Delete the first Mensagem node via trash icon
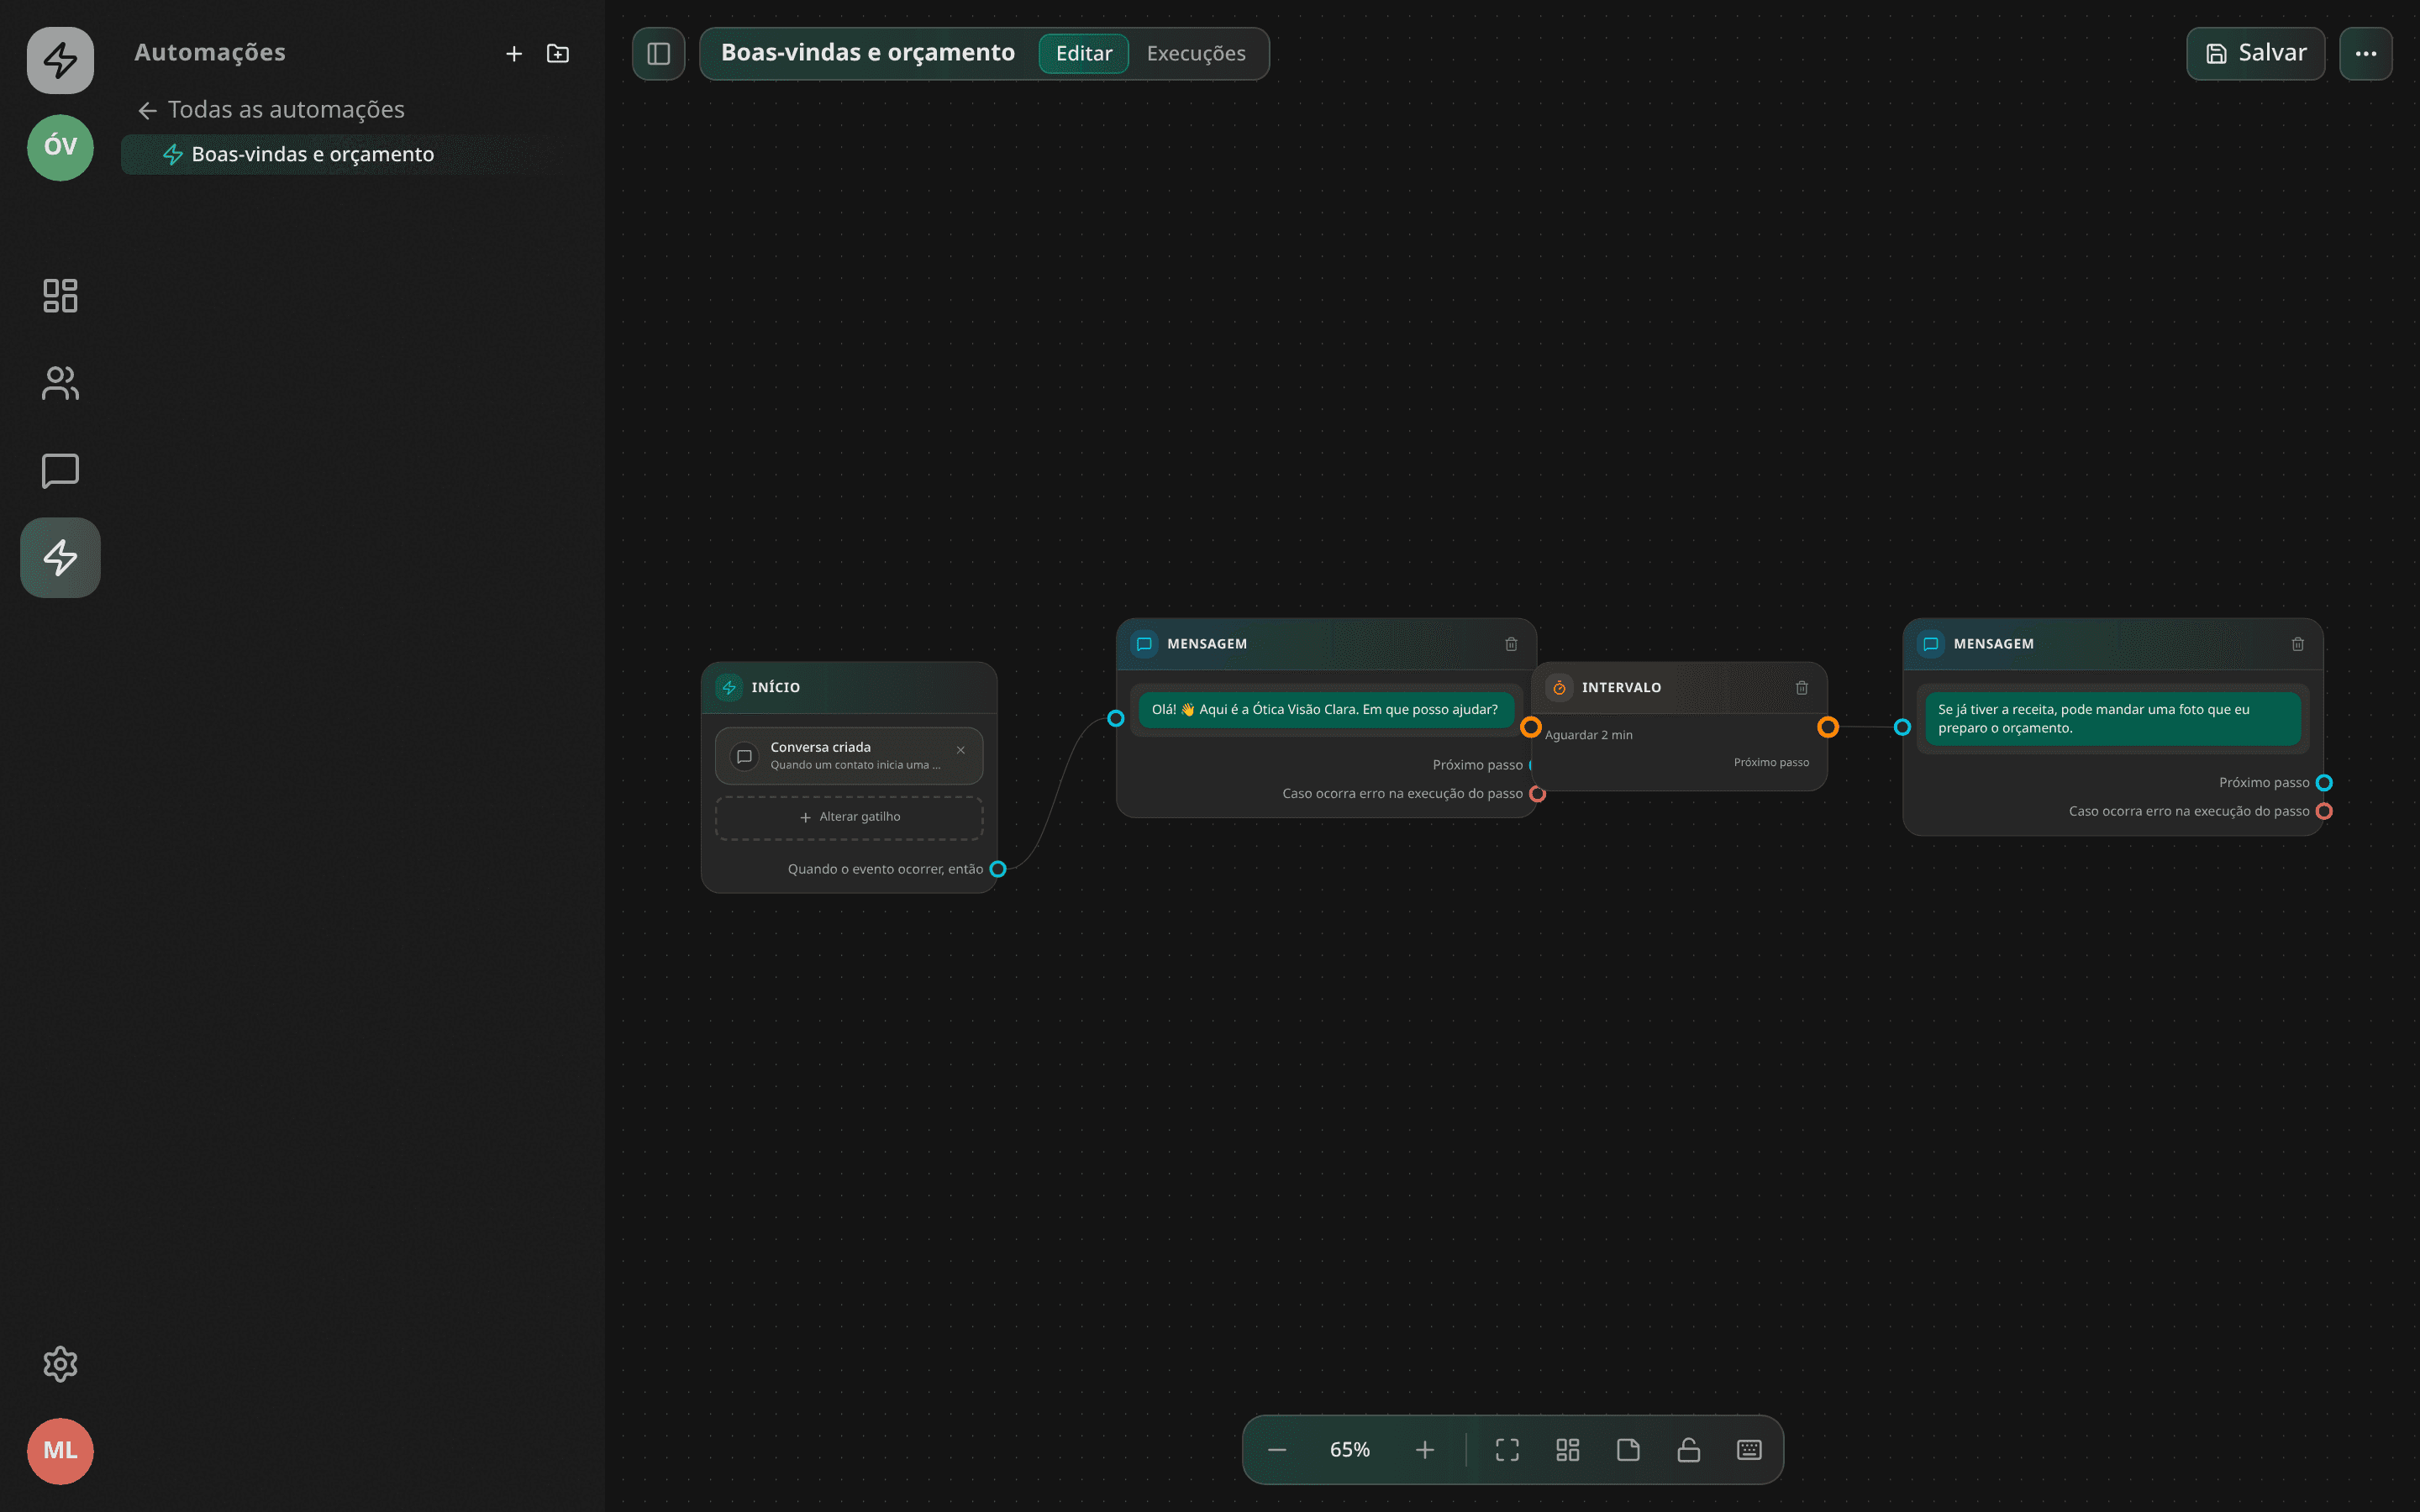2420x1512 pixels. 1511,644
